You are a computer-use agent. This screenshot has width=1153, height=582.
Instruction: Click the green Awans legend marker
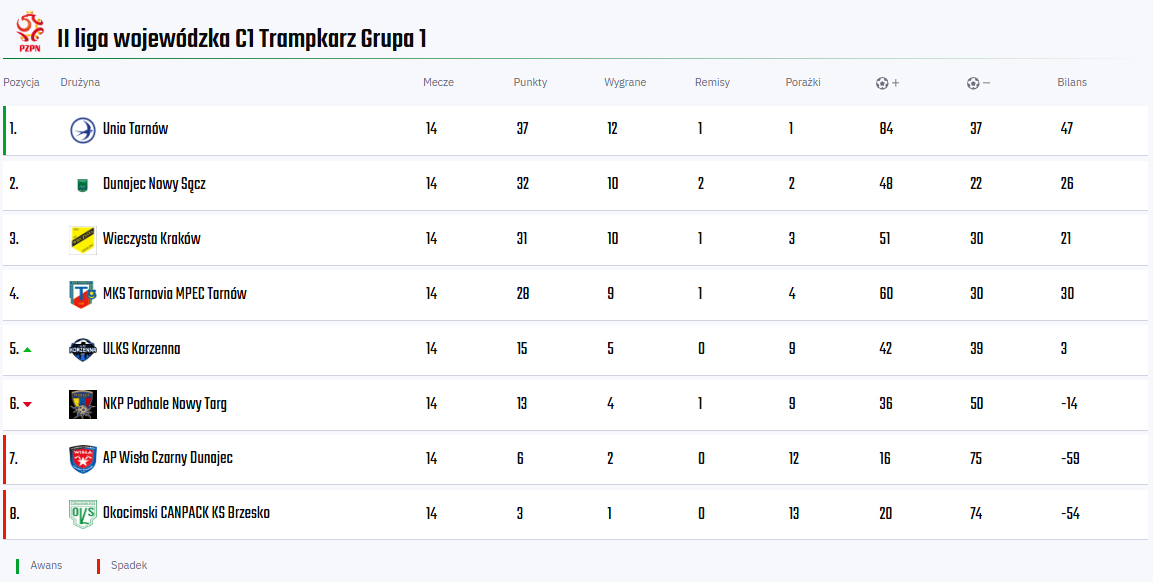18,566
